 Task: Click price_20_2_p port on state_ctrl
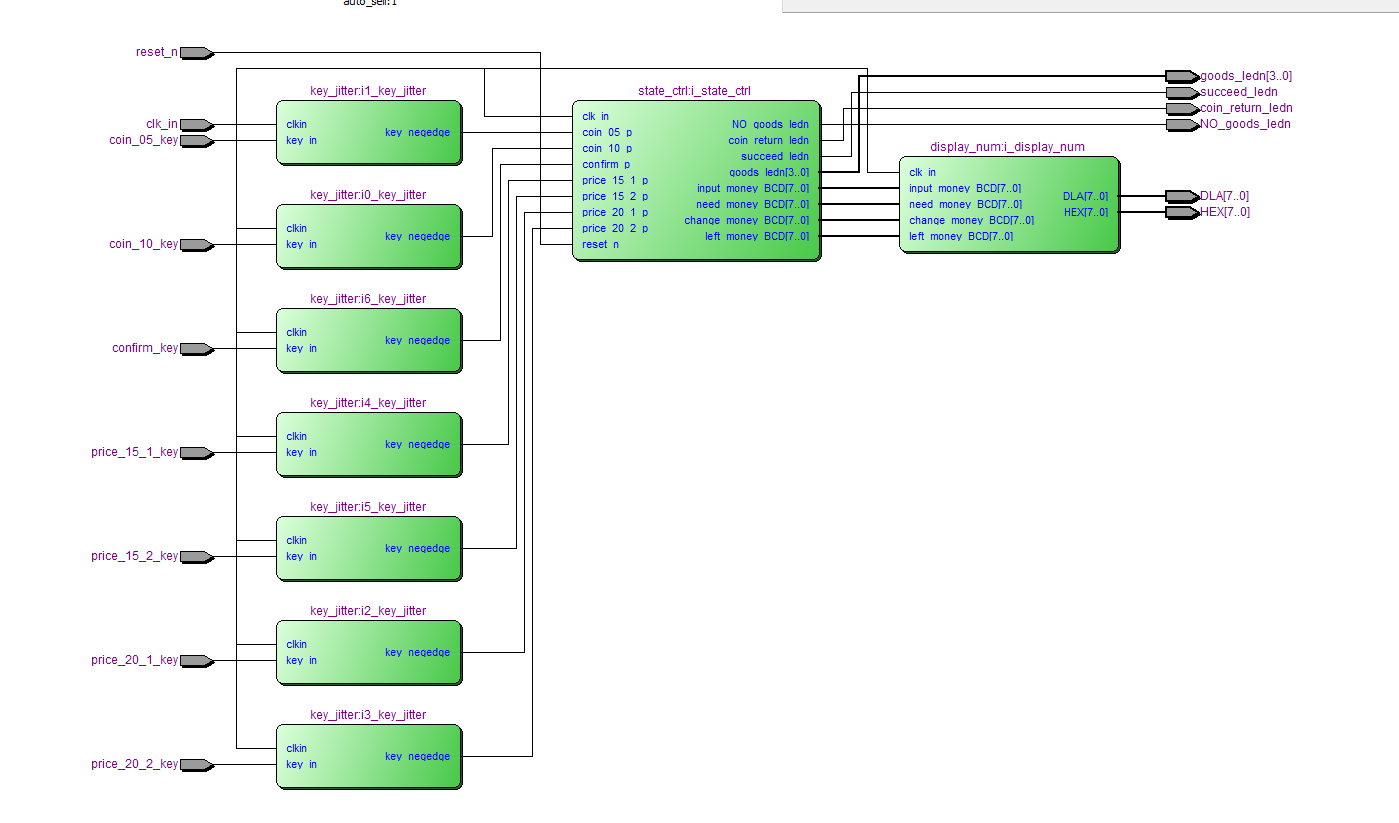click(615, 228)
